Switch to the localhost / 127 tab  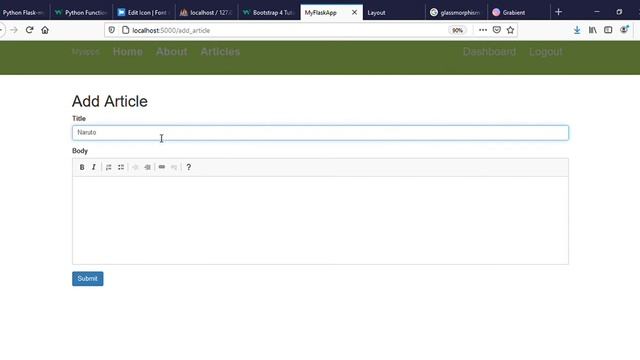(207, 13)
